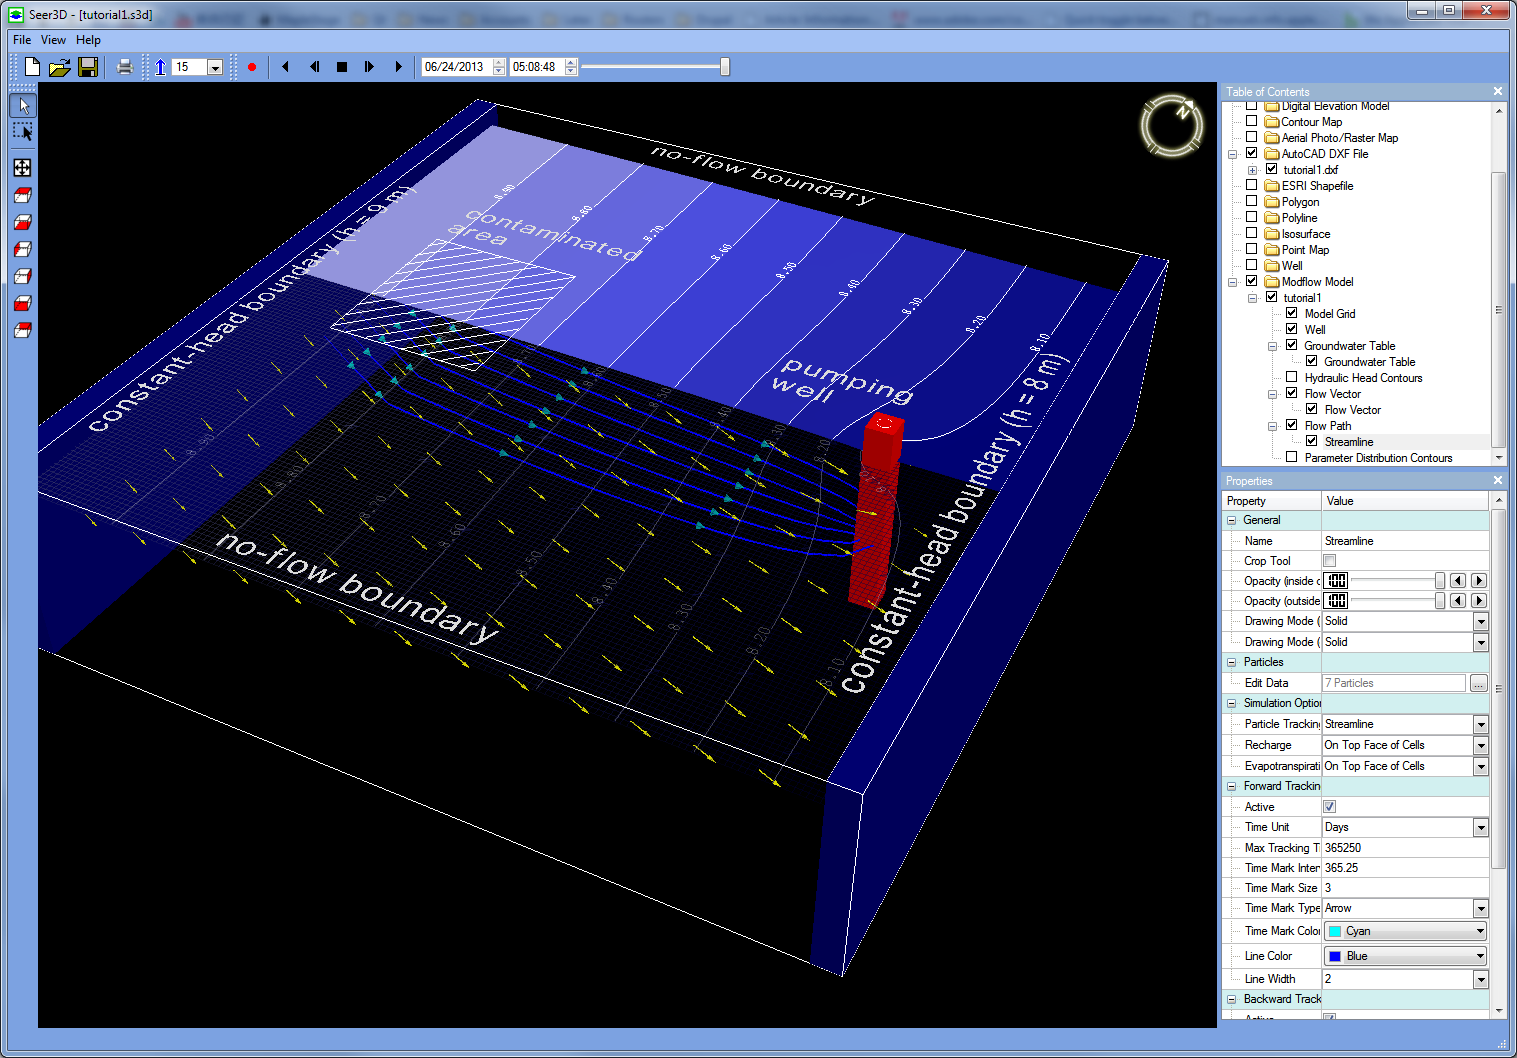1517x1058 pixels.
Task: Collapse the Particles property group
Action: click(1232, 662)
